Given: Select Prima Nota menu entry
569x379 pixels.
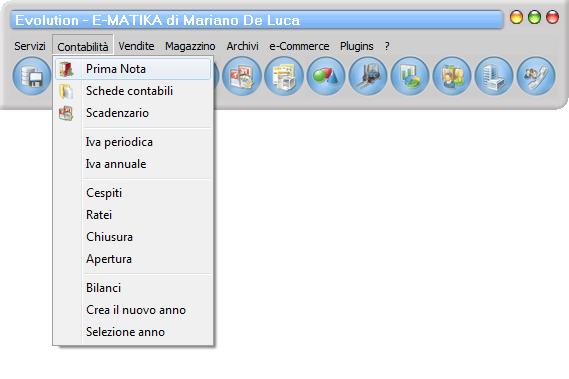Looking at the screenshot, I should [133, 69].
